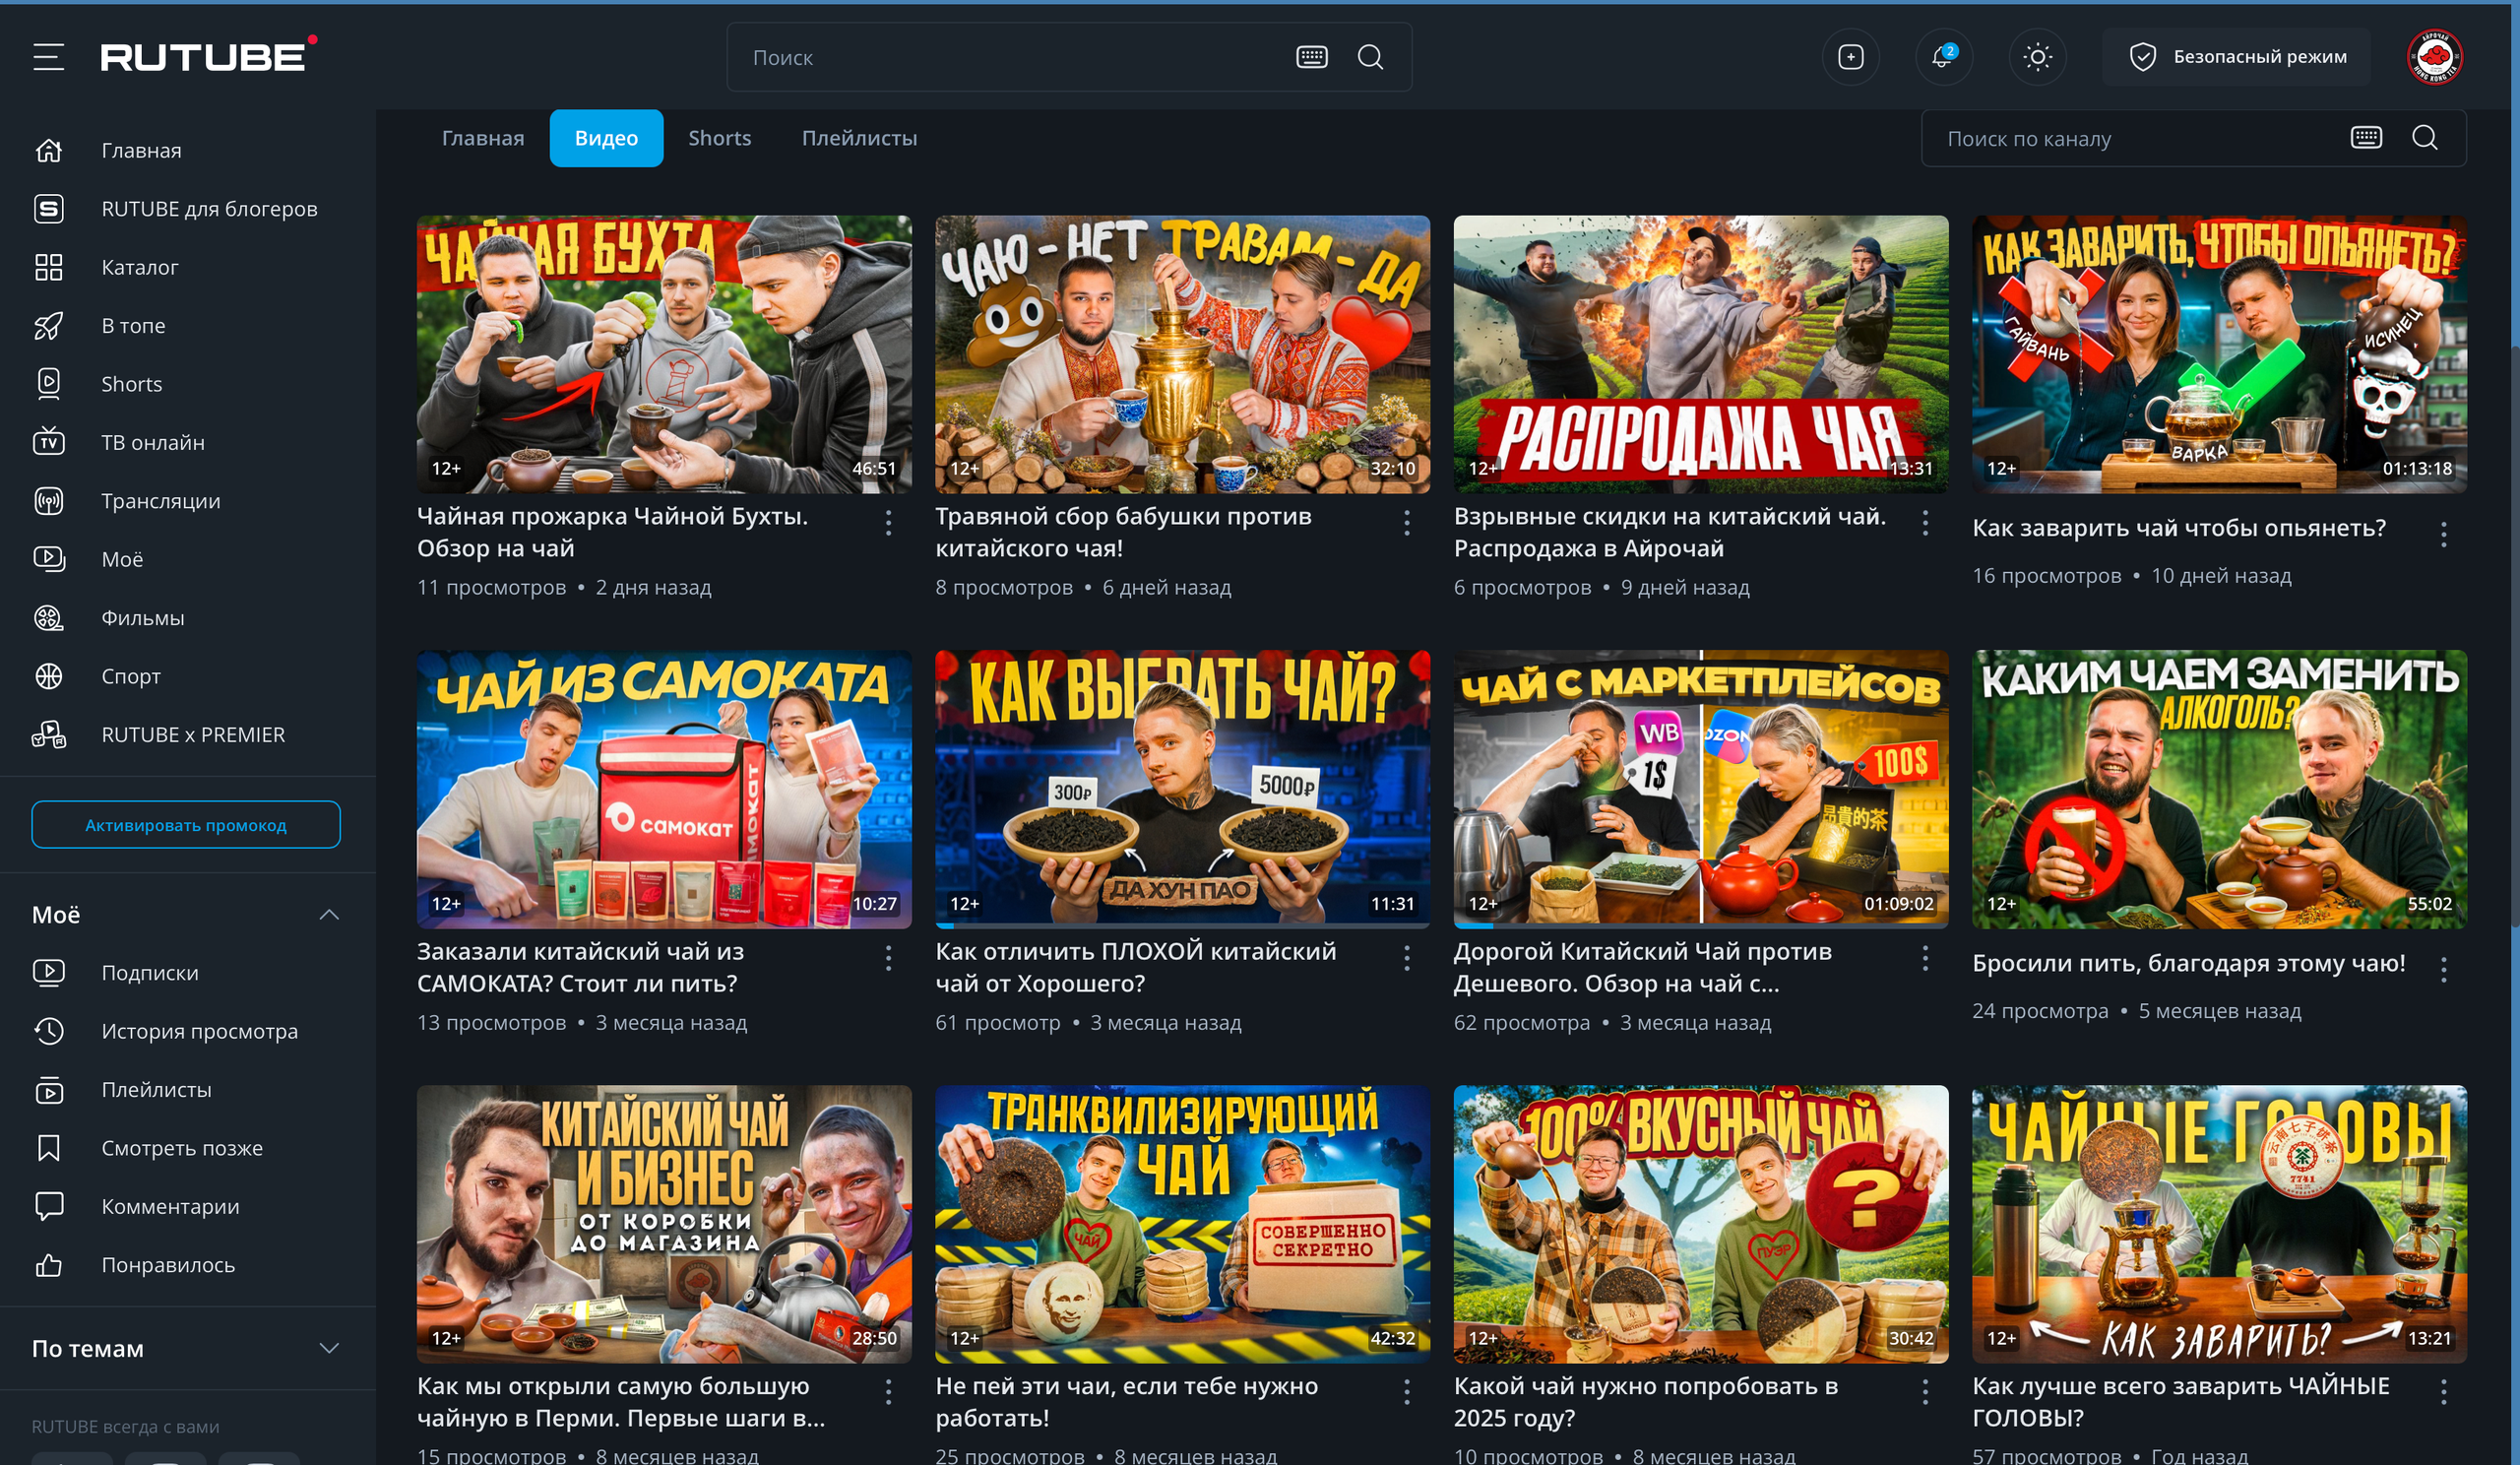This screenshot has height=1465, width=2520.
Task: Click the virtual keyboard icon in main search
Action: click(1311, 57)
